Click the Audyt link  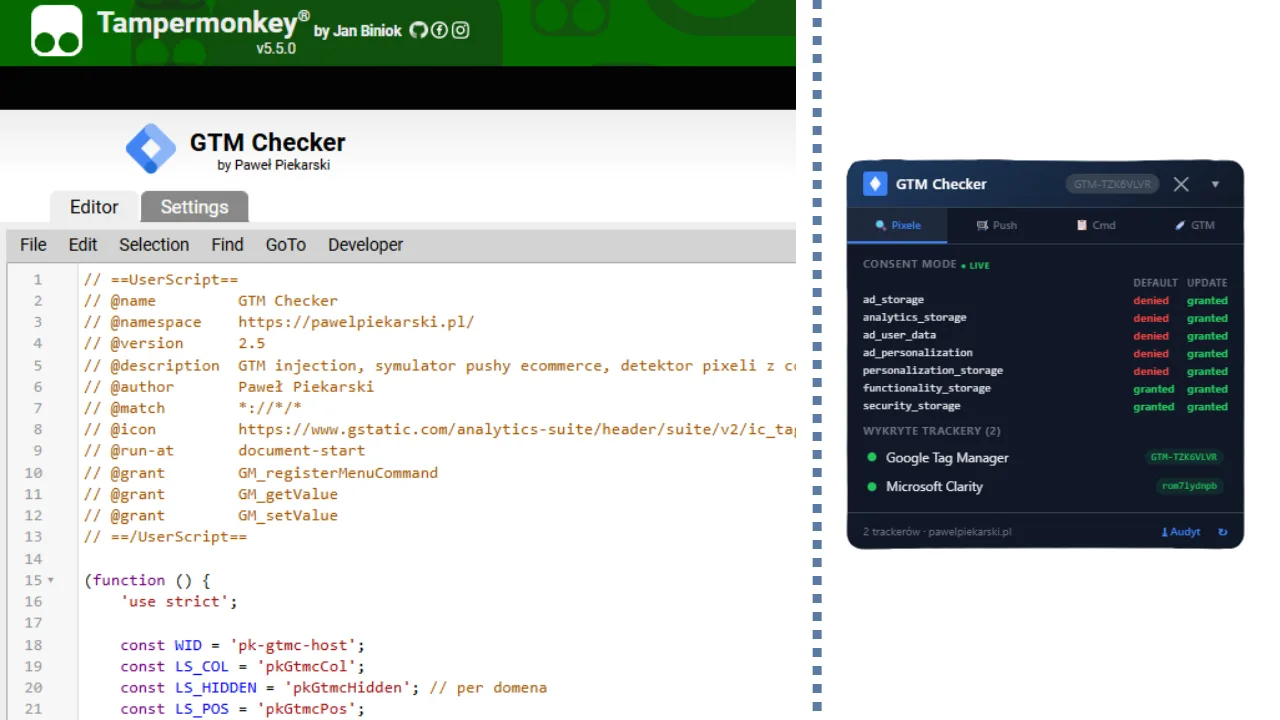pos(1181,532)
